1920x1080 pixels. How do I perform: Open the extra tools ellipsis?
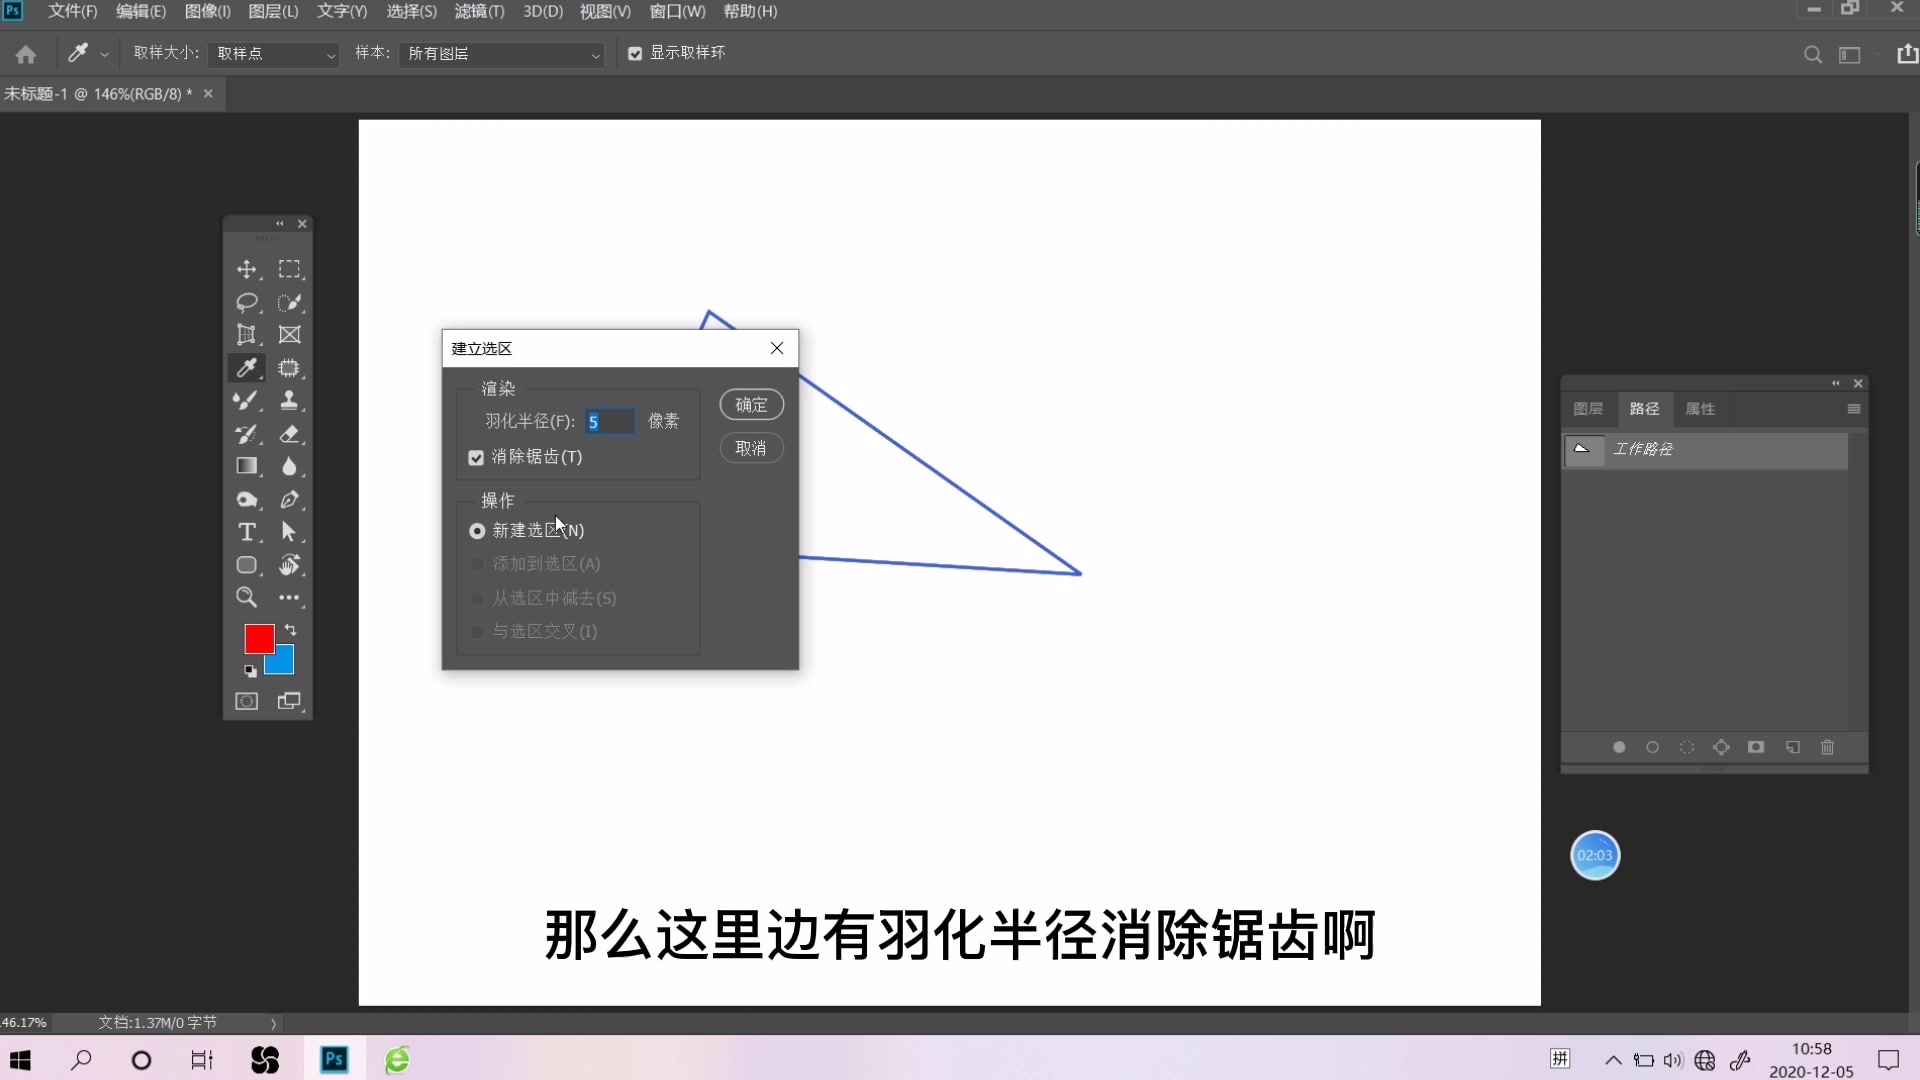(289, 598)
